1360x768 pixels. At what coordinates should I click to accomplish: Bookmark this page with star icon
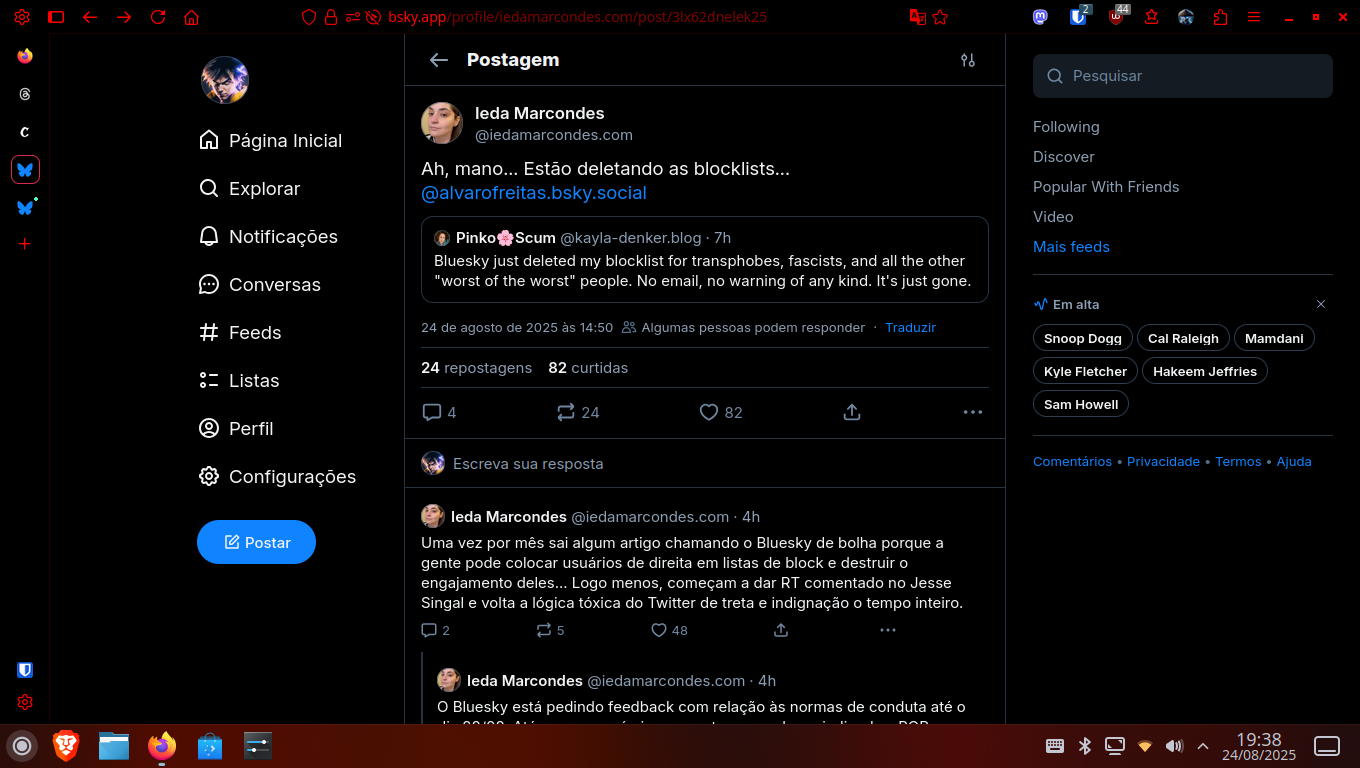point(940,17)
